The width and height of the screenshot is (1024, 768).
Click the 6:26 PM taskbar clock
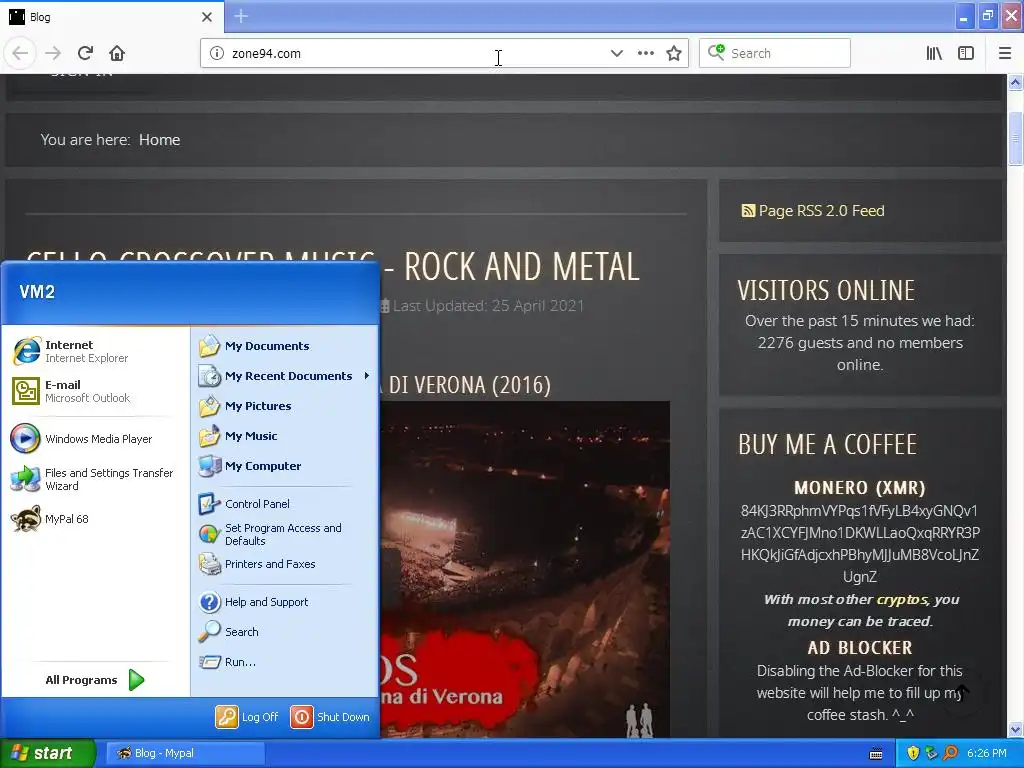pyautogui.click(x=987, y=753)
